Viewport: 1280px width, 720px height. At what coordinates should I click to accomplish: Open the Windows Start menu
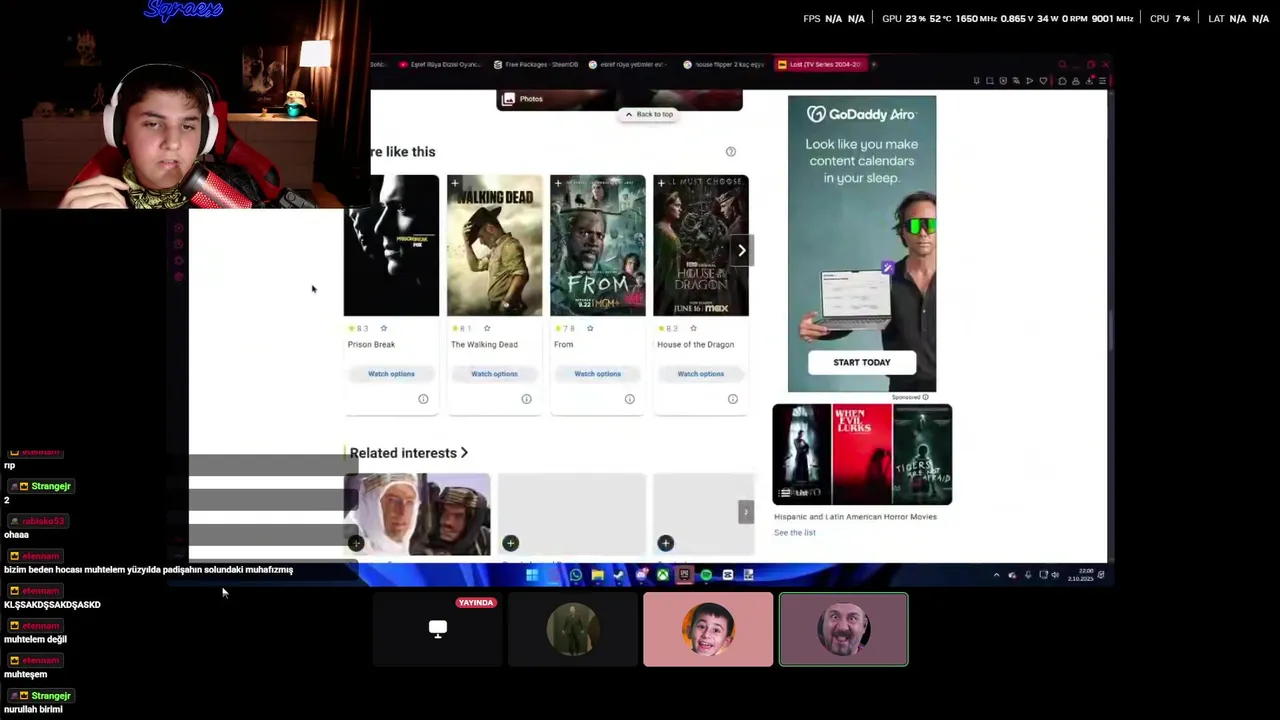(532, 575)
